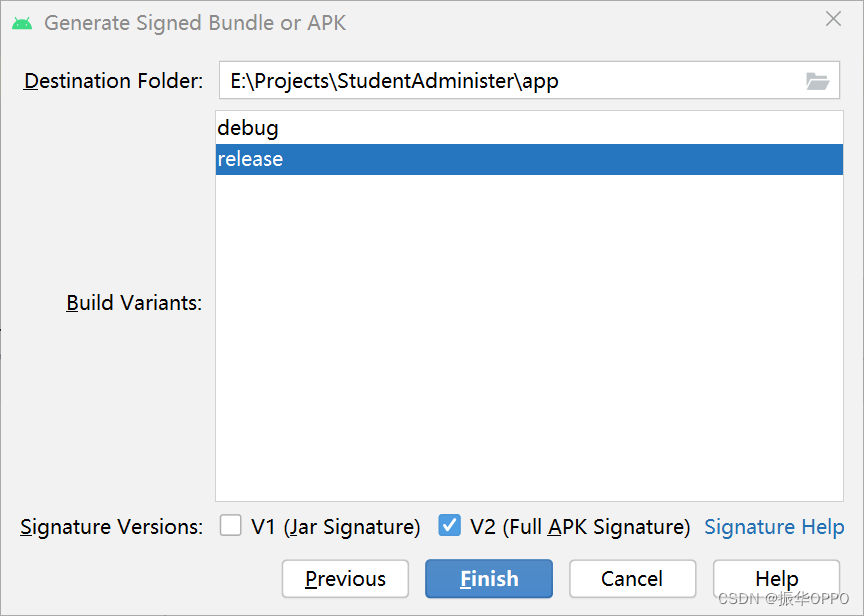This screenshot has width=864, height=616.
Task: Select the debug build variant
Action: coord(248,128)
